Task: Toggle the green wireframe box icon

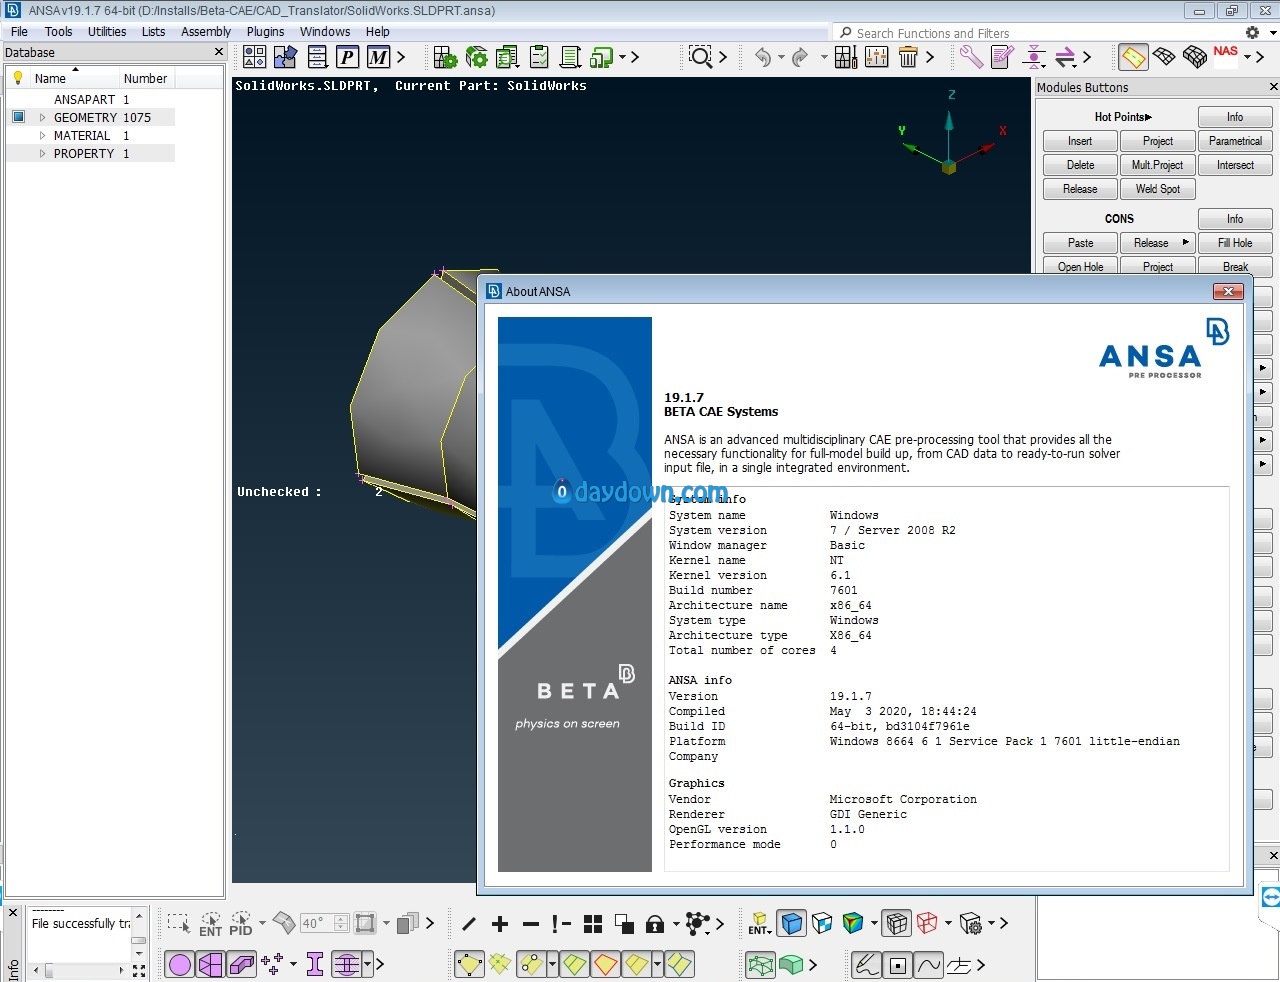Action: click(760, 965)
